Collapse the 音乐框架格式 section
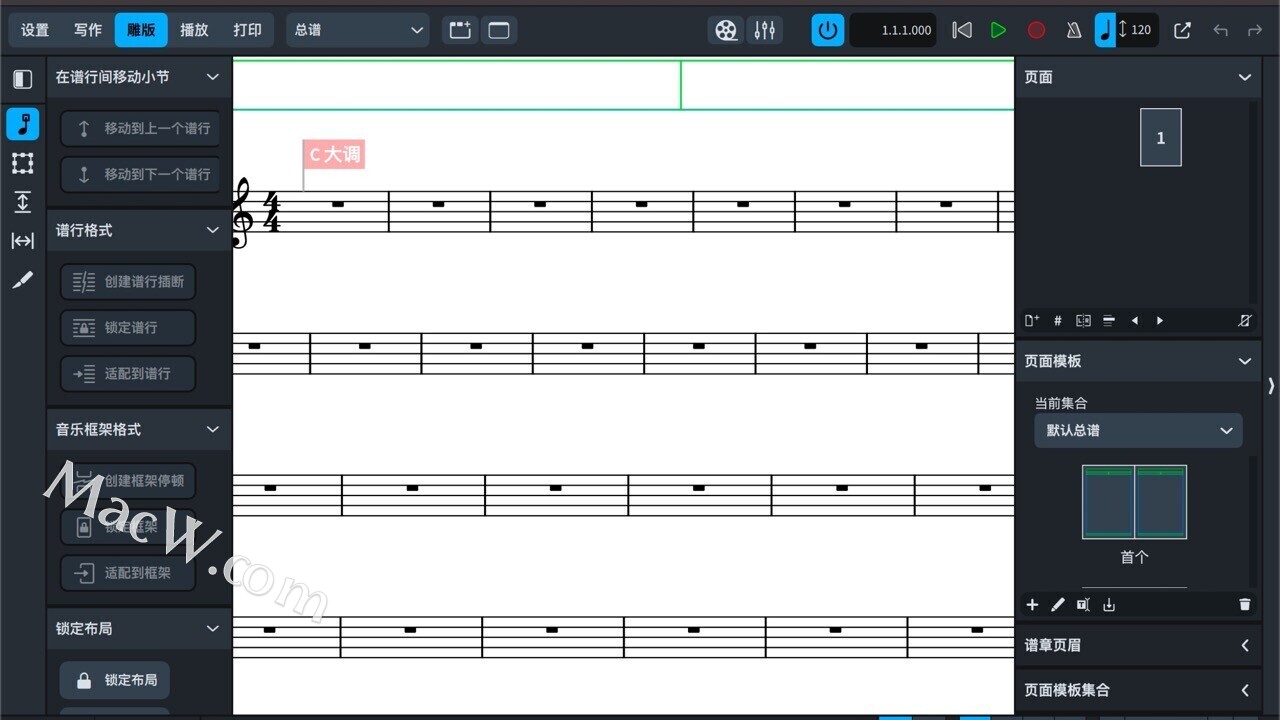This screenshot has height=720, width=1280. 212,429
